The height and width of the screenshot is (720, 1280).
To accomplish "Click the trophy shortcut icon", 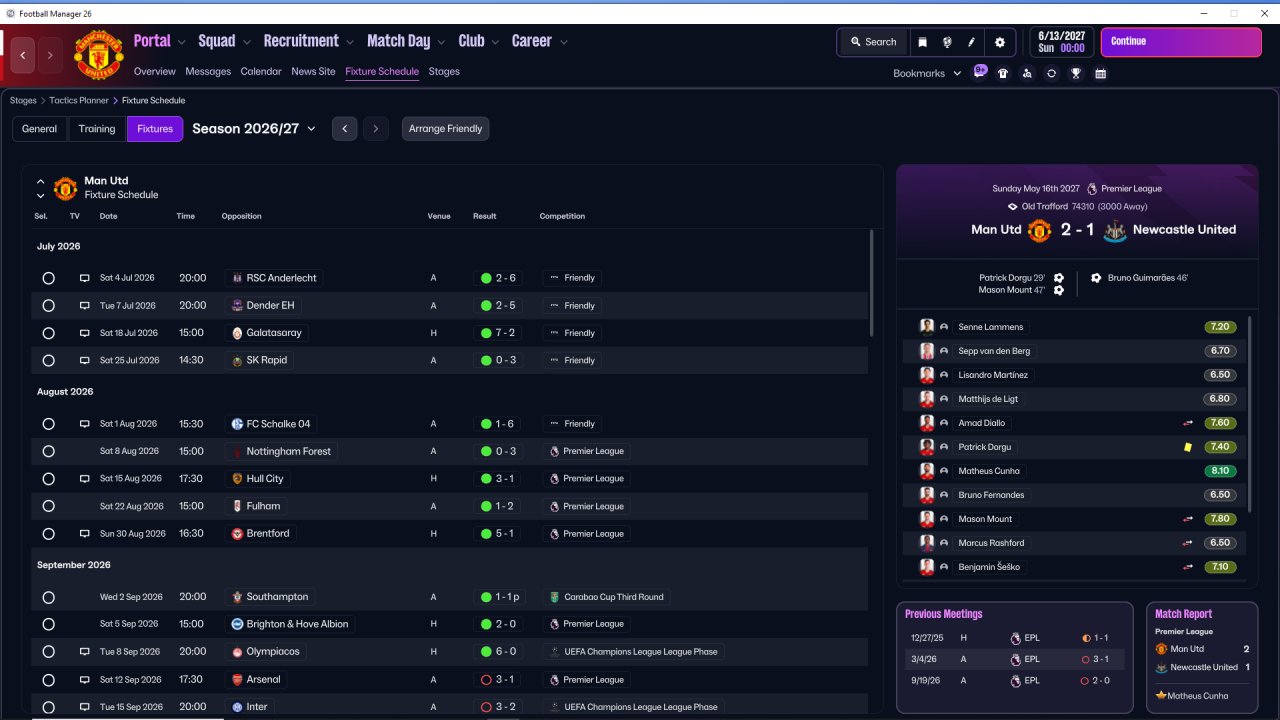I will [1076, 73].
